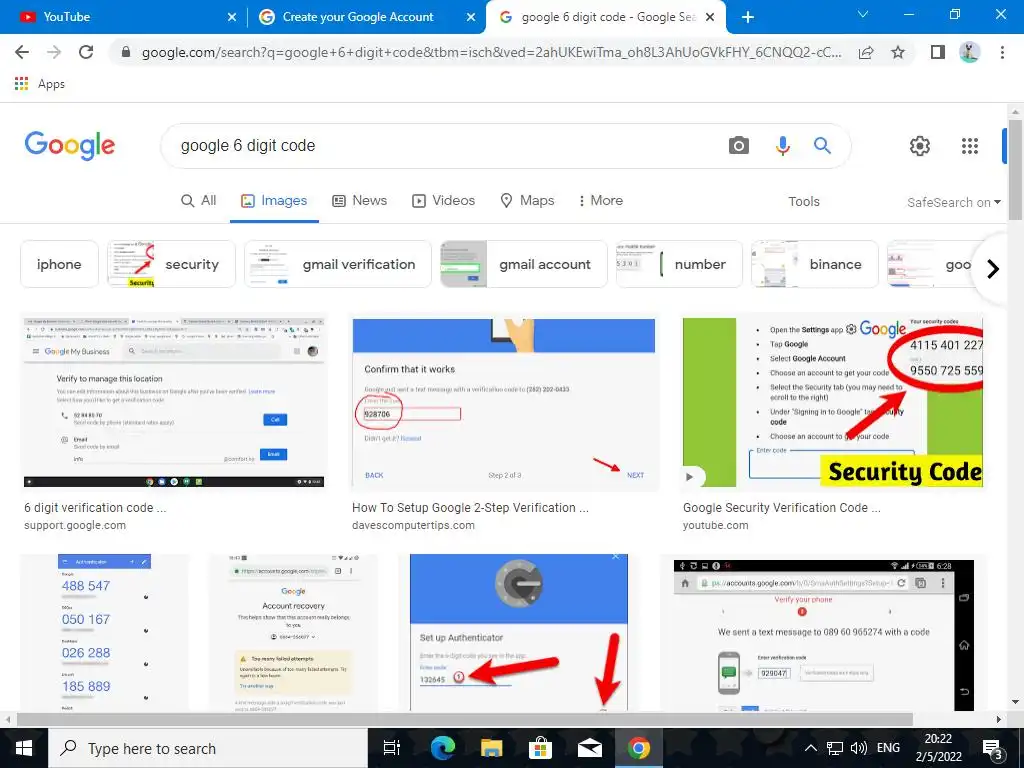Open How To Setup Google 2-Step Verification link
The image size is (1024, 768).
coord(470,507)
